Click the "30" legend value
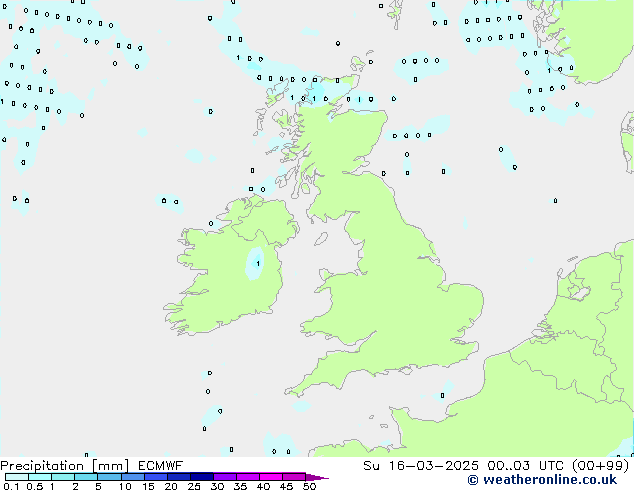The width and height of the screenshot is (634, 490). coord(217,486)
